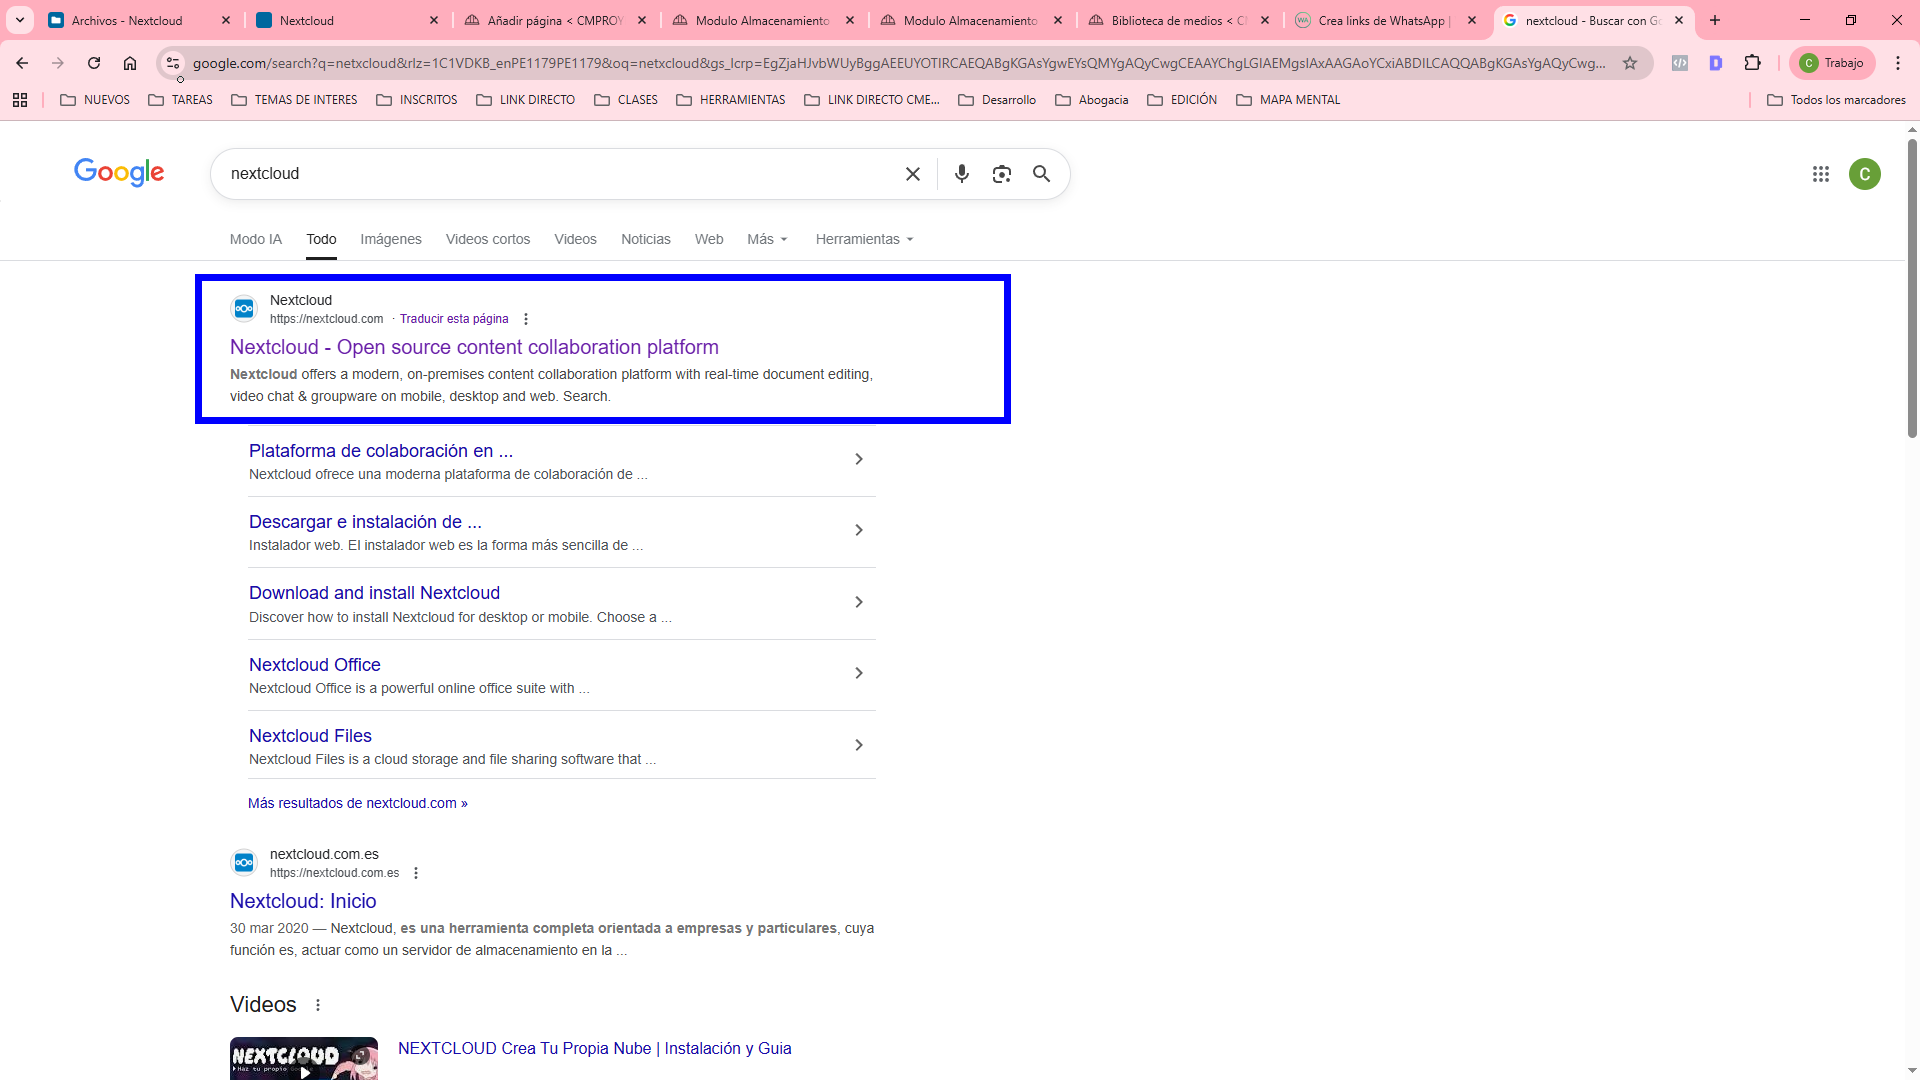This screenshot has height=1080, width=1920.
Task: Reload the page with refresh icon
Action: pyautogui.click(x=94, y=63)
